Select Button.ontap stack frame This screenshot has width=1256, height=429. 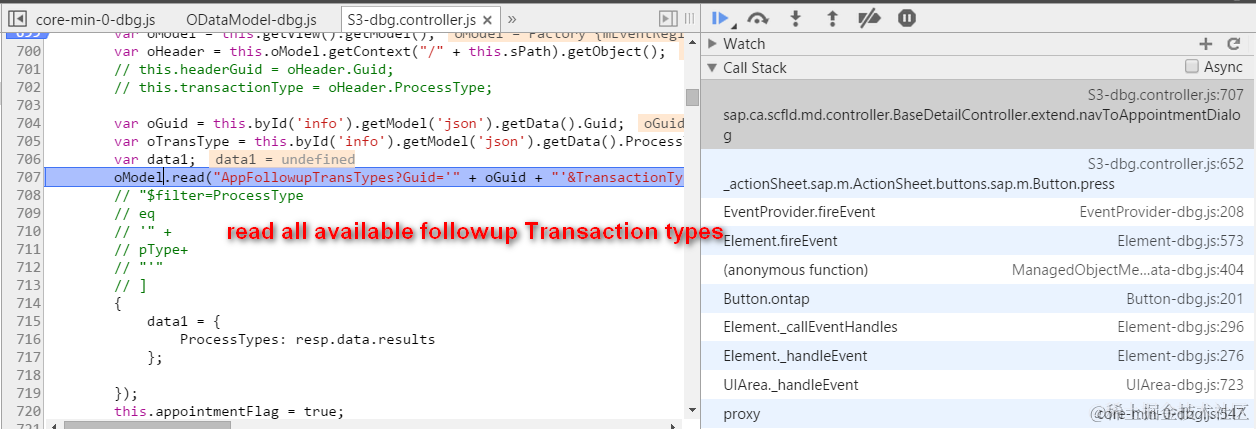point(977,299)
